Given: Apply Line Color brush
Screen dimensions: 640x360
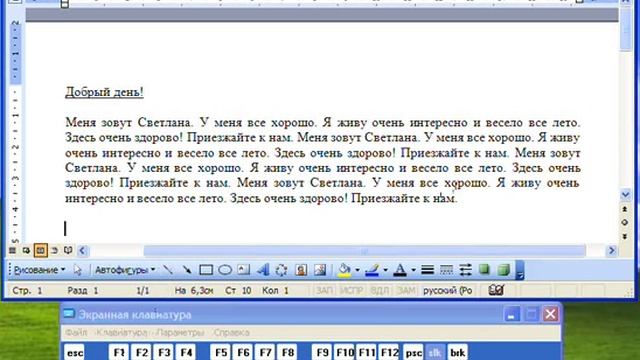Looking at the screenshot, I should [x=372, y=270].
